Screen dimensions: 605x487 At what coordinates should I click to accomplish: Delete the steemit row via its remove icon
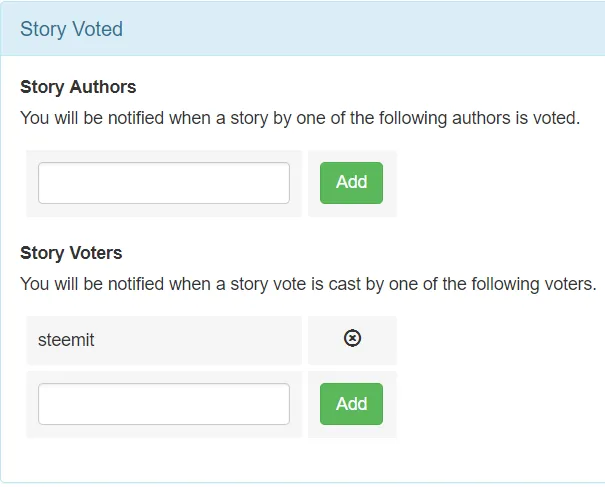[x=352, y=338]
